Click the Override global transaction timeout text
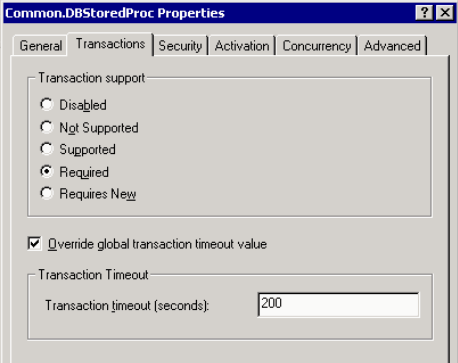The height and width of the screenshot is (363, 458). pos(157,244)
